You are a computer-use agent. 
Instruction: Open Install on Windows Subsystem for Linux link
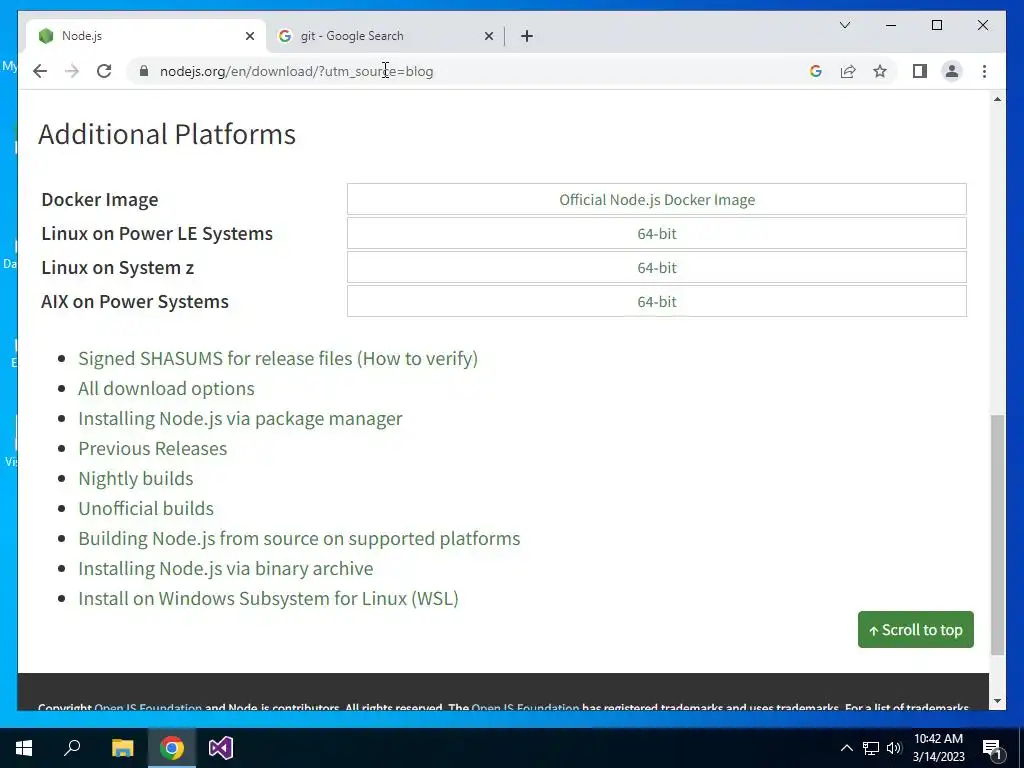(x=268, y=598)
